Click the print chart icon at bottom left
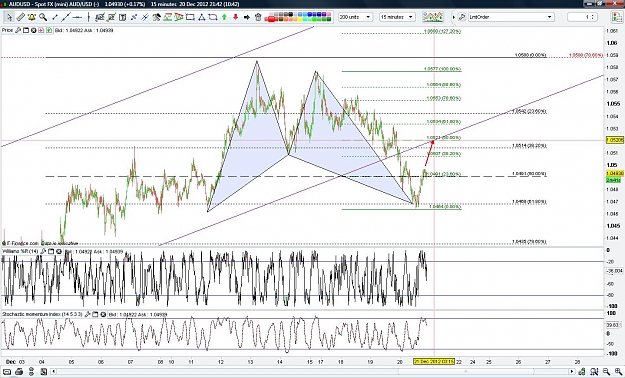Image resolution: width=625 pixels, height=378 pixels. coord(19,372)
